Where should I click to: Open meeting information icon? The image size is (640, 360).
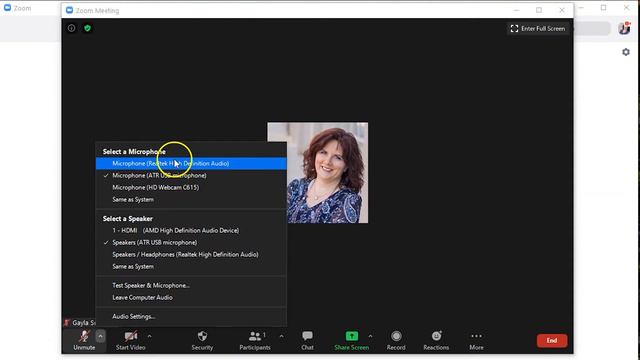[x=71, y=28]
